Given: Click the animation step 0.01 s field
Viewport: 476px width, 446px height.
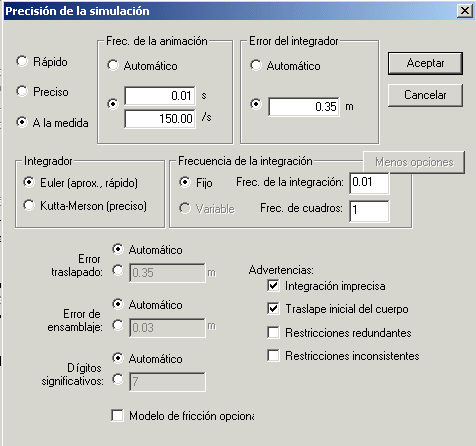Looking at the screenshot, I should pyautogui.click(x=160, y=96).
